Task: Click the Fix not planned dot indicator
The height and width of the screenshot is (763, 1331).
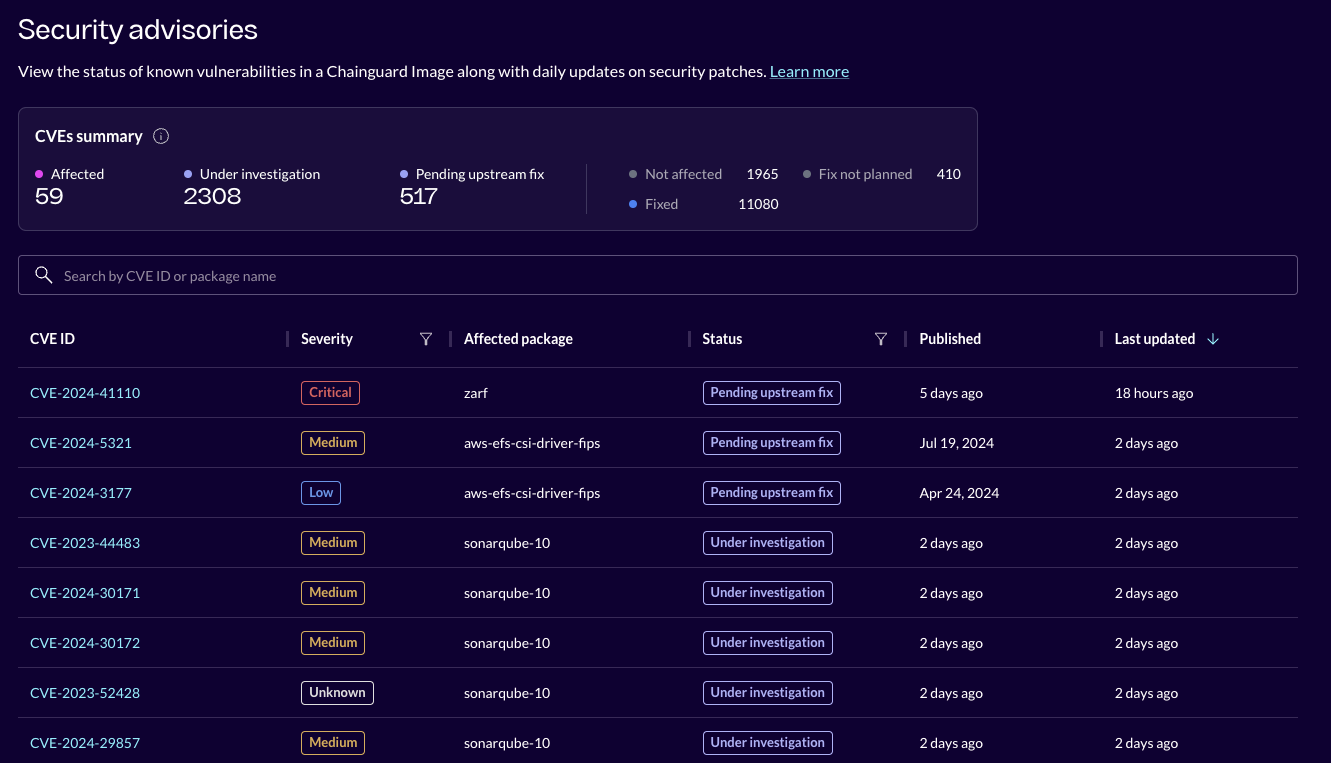Action: point(808,174)
